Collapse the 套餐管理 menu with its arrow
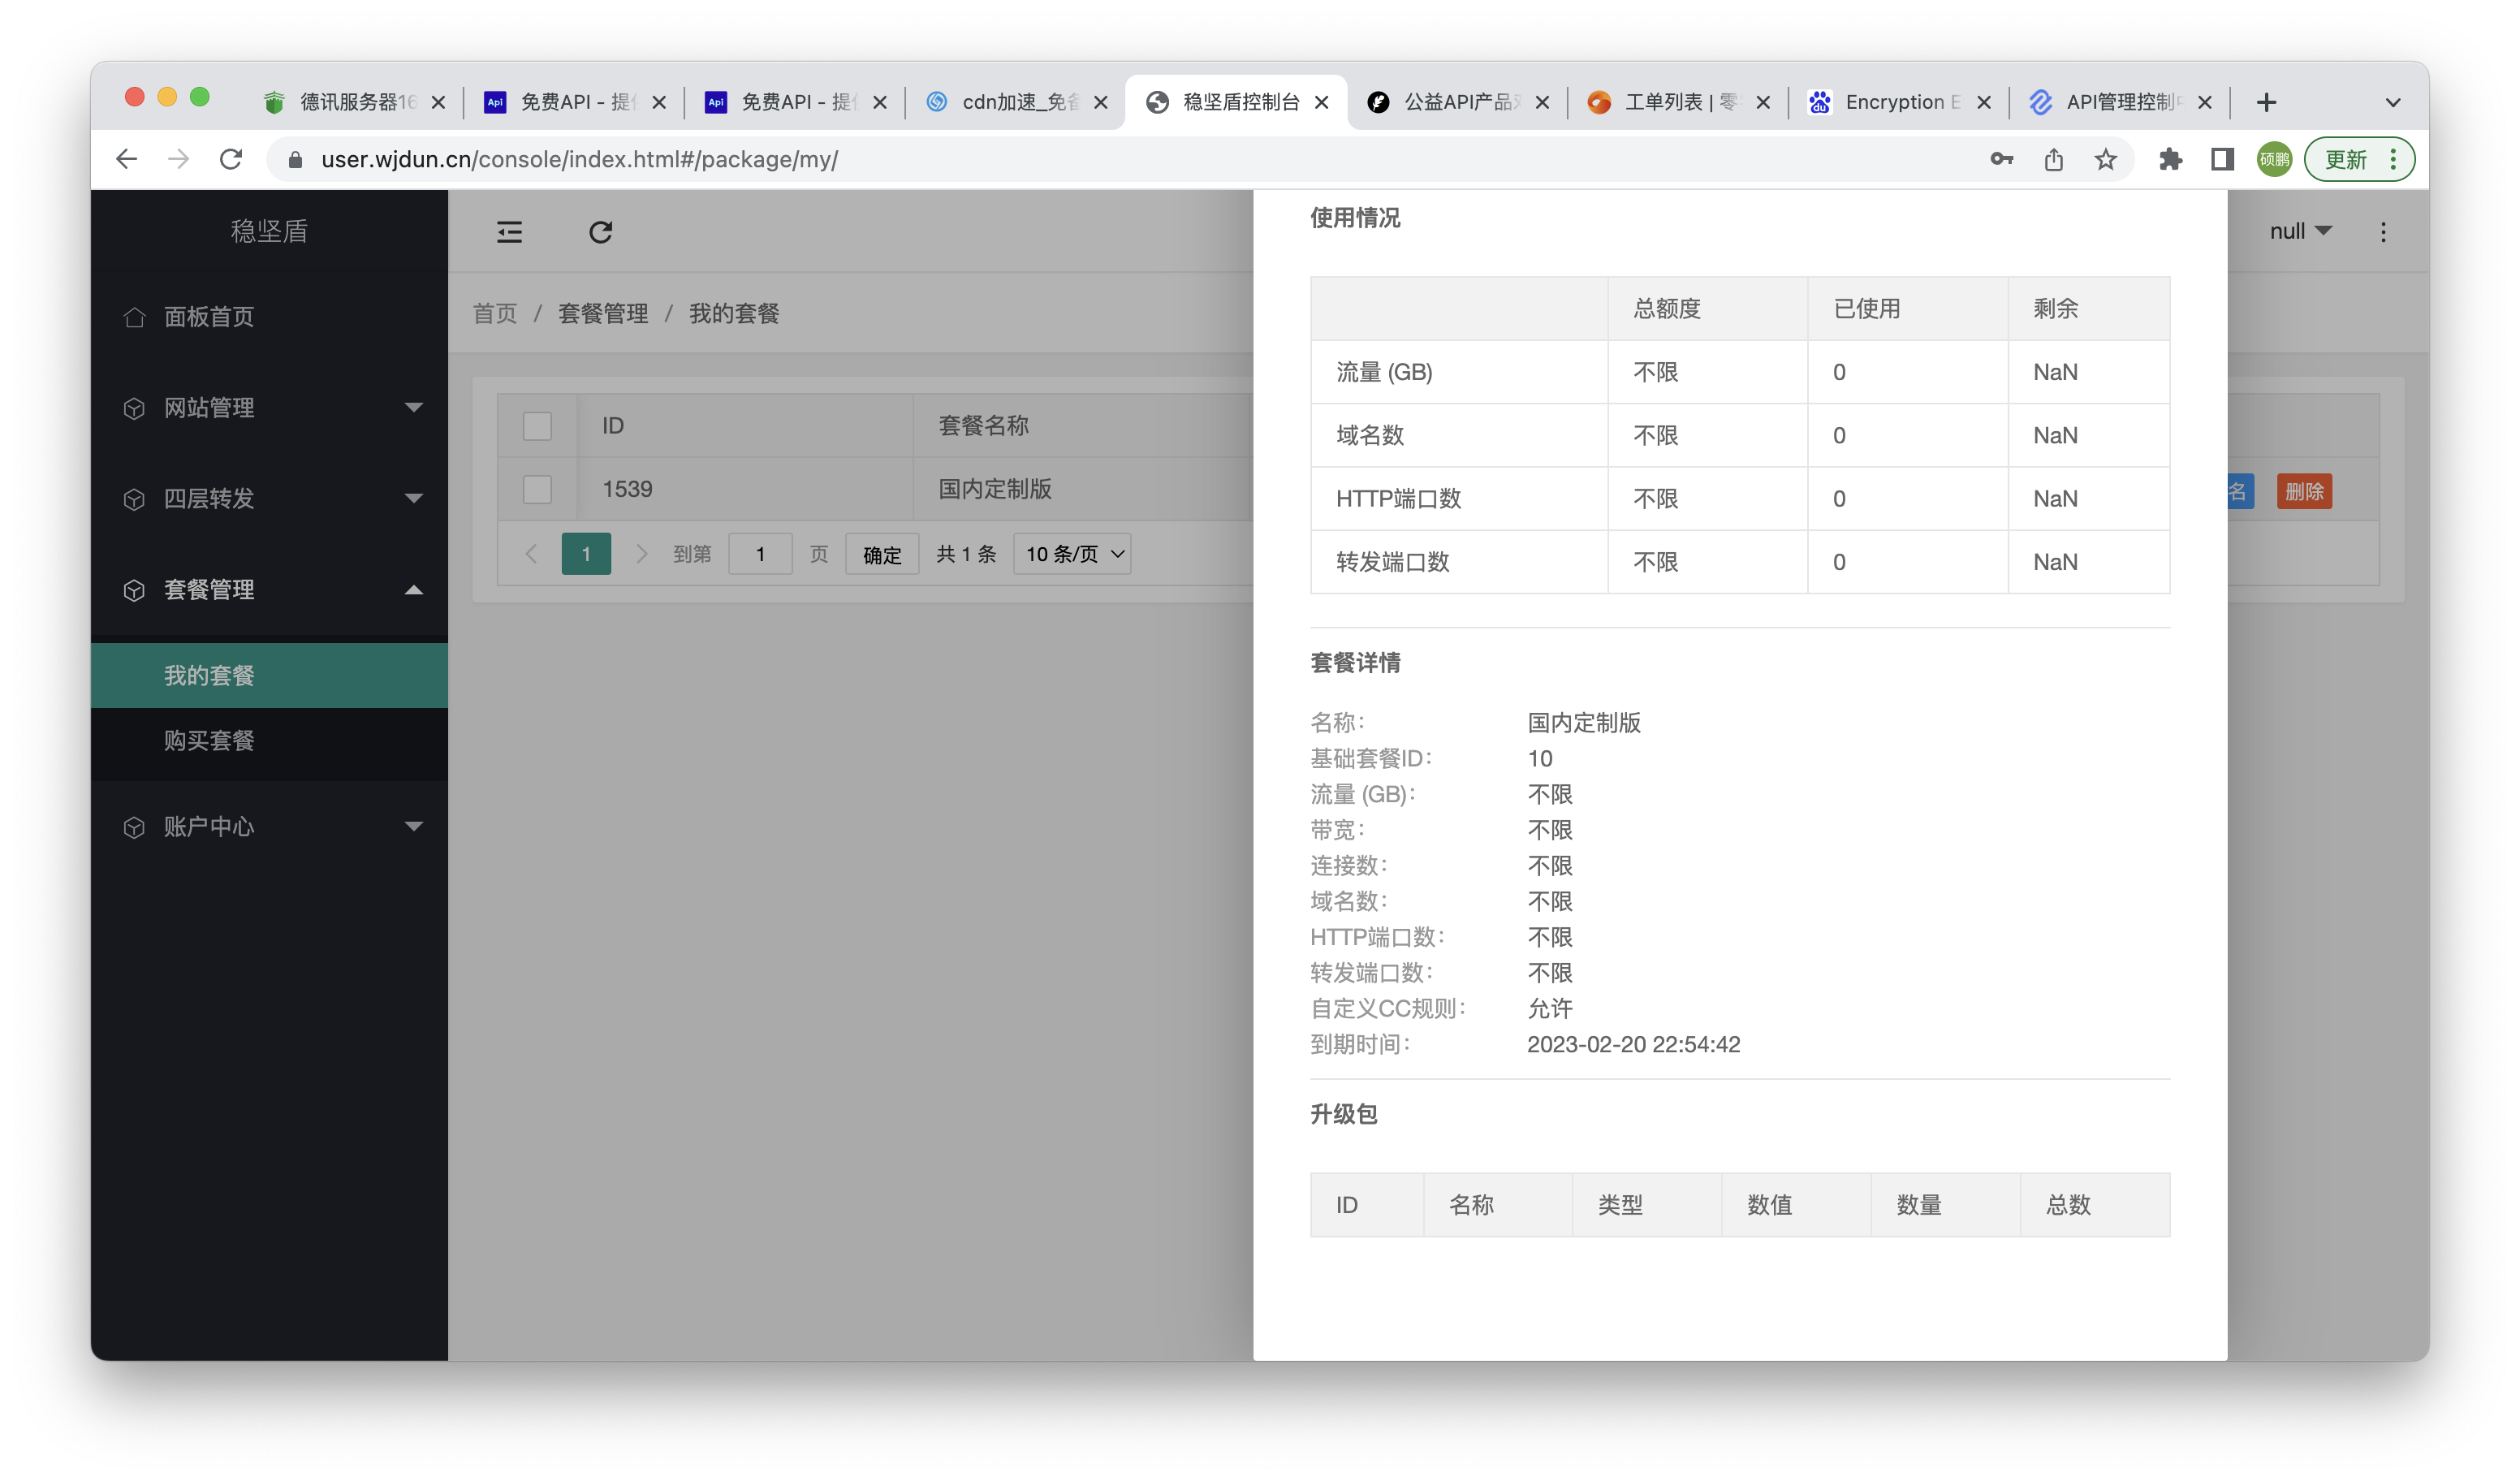This screenshot has width=2520, height=1481. pos(413,590)
